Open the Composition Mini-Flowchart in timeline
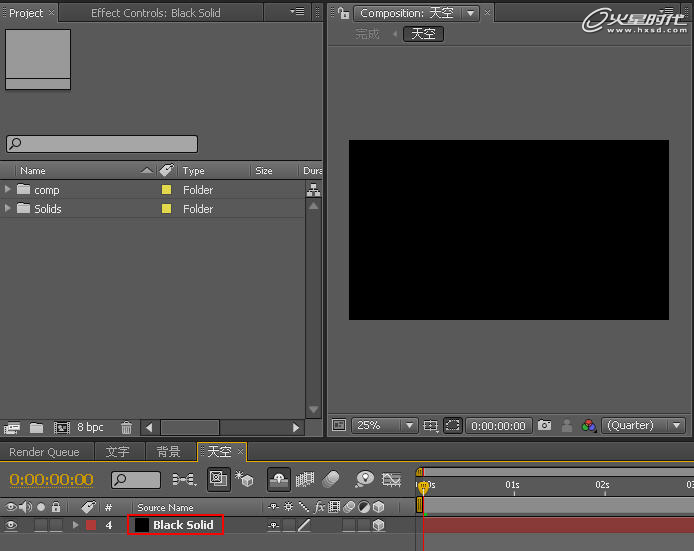Image resolution: width=694 pixels, height=551 pixels. point(184,479)
